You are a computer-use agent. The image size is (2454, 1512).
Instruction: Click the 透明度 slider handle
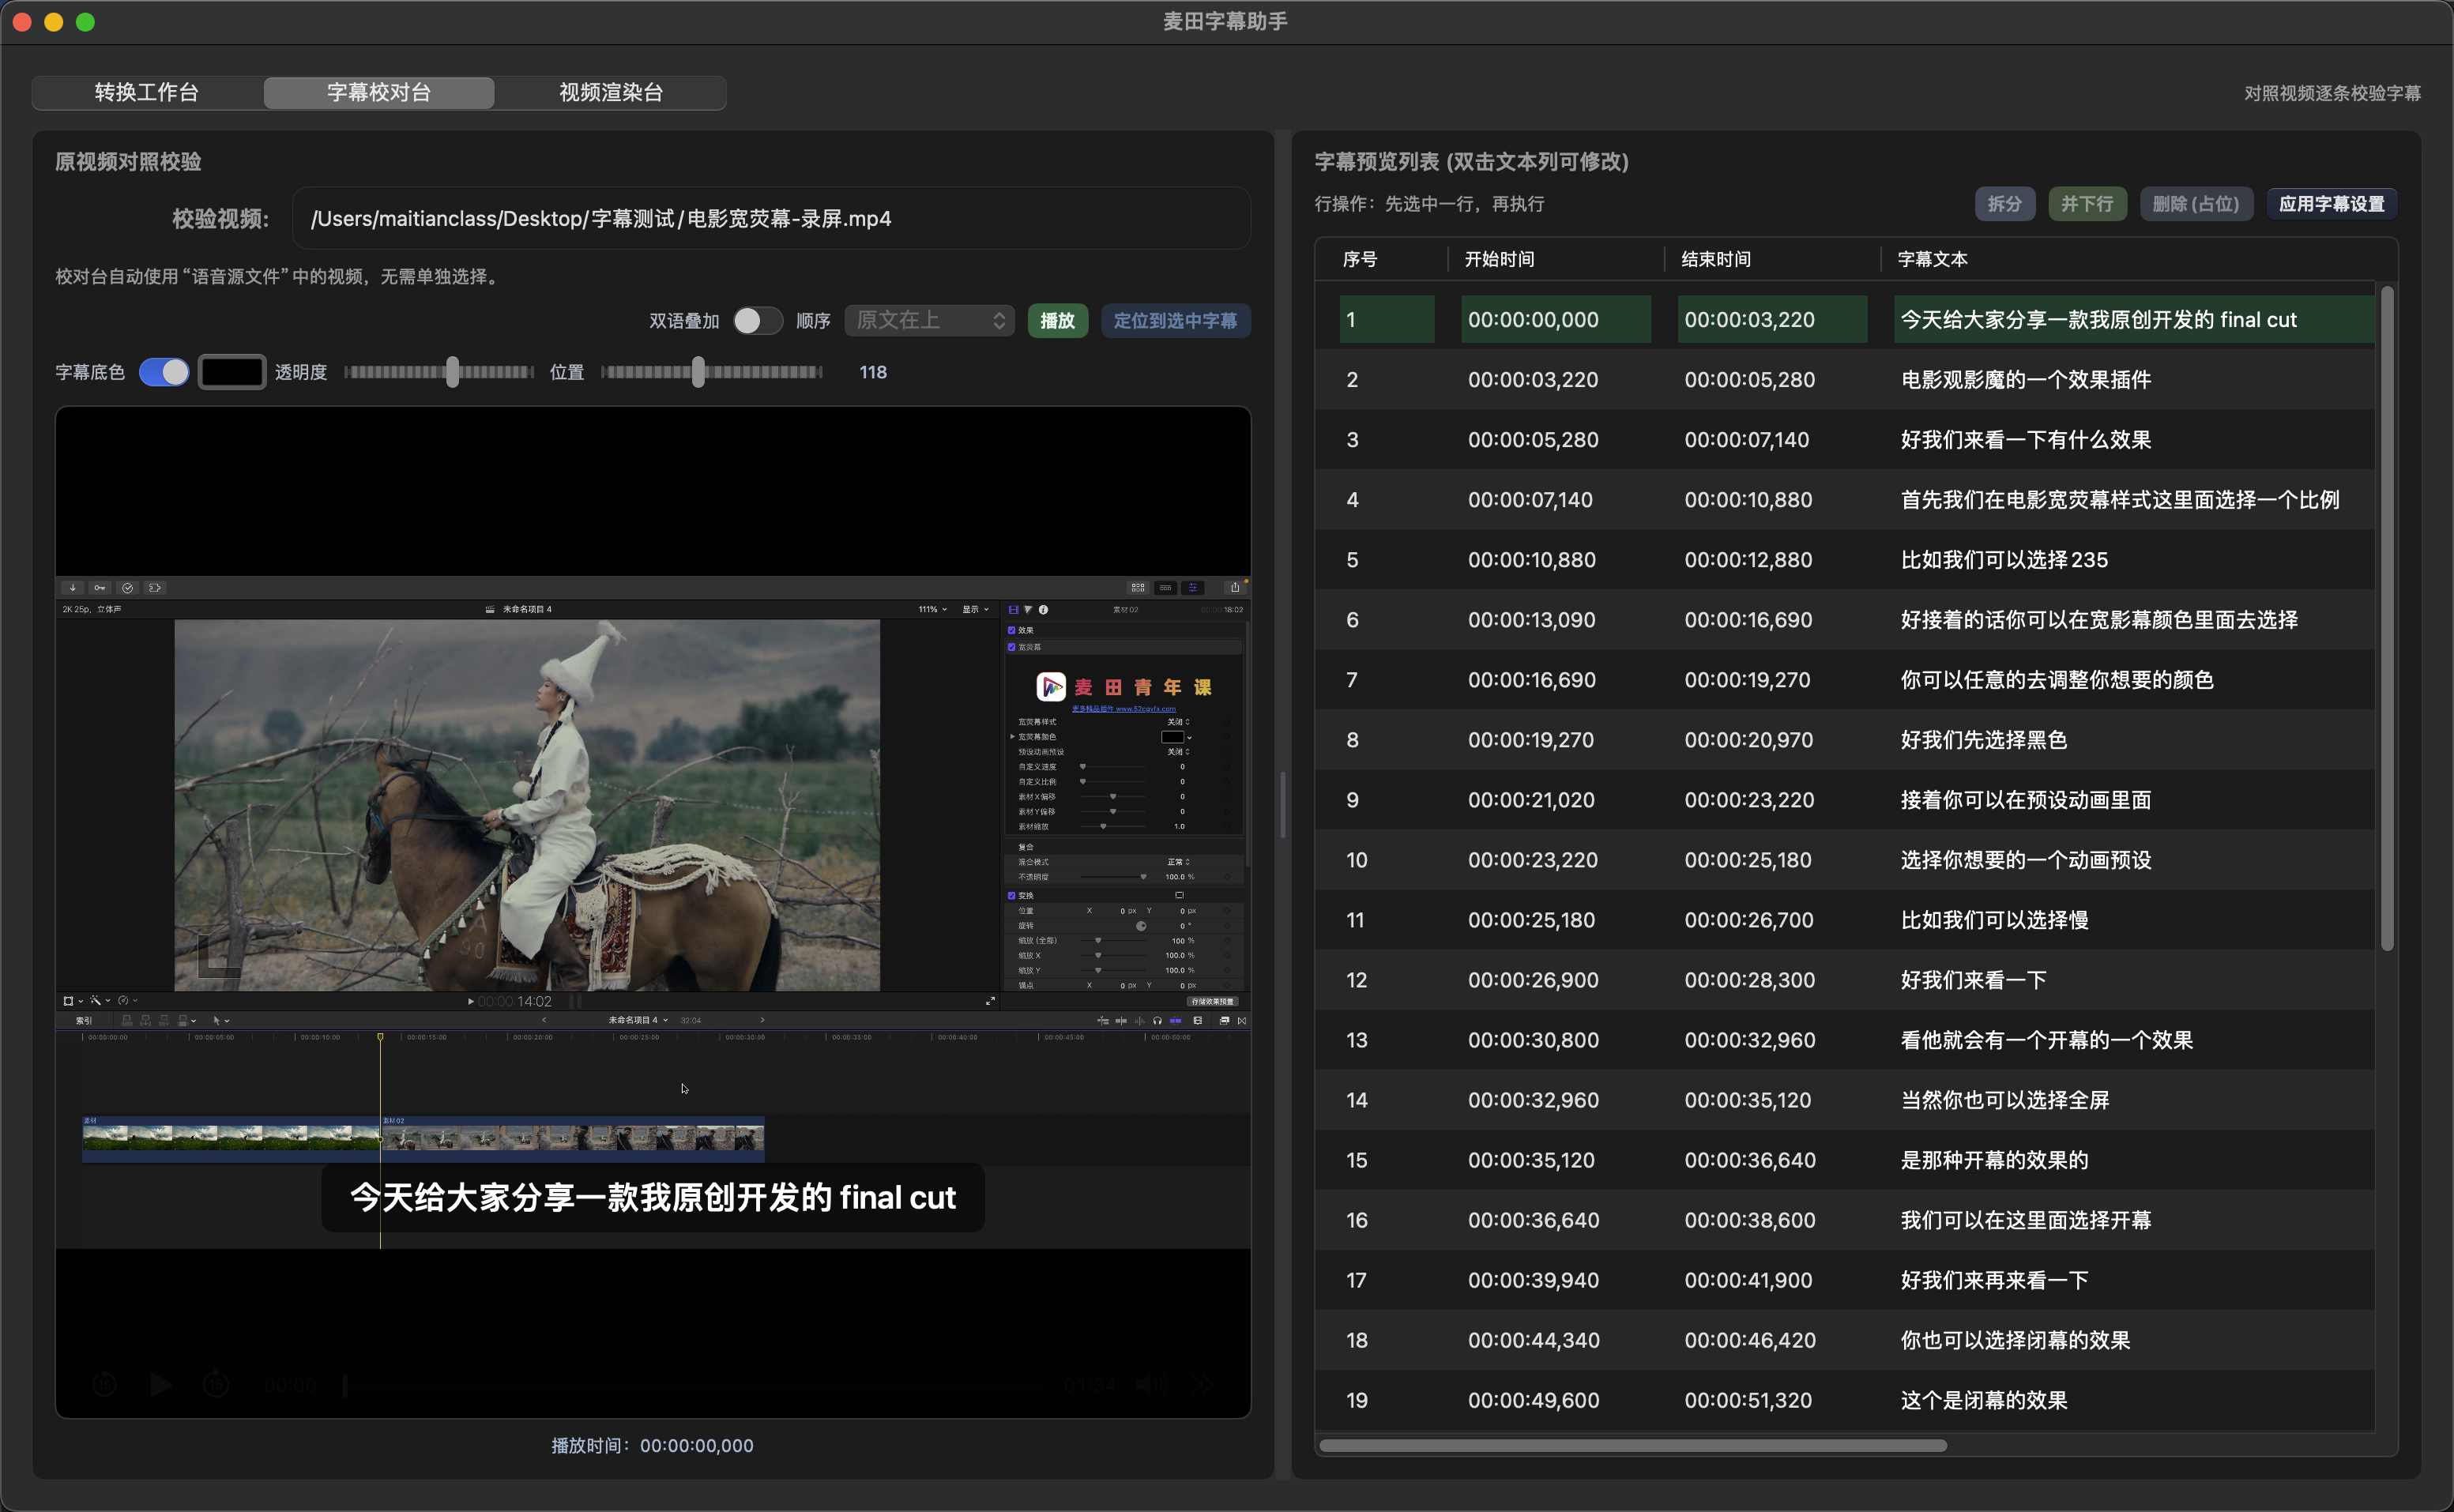tap(453, 372)
